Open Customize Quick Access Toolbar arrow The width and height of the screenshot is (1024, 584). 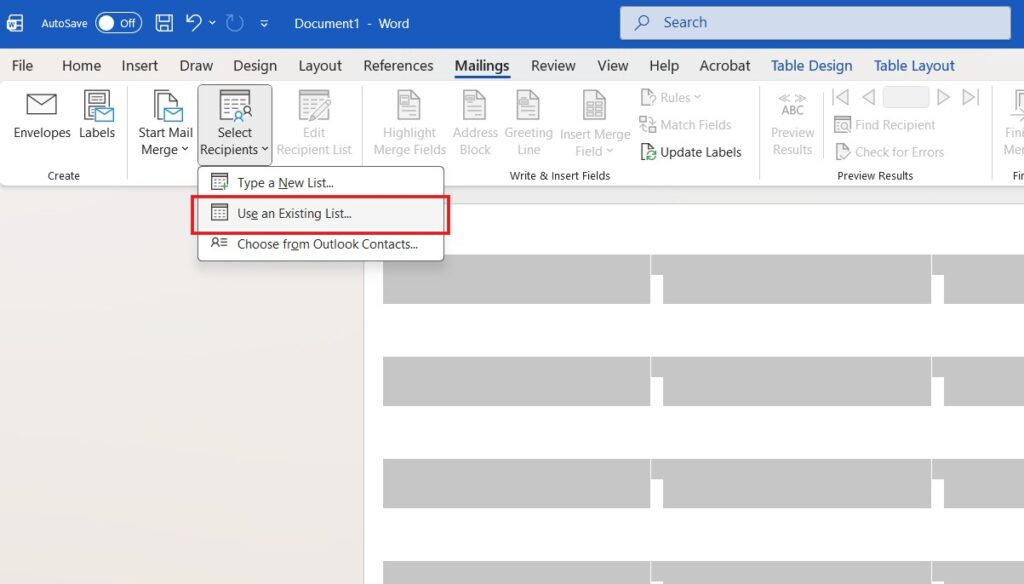pyautogui.click(x=264, y=23)
